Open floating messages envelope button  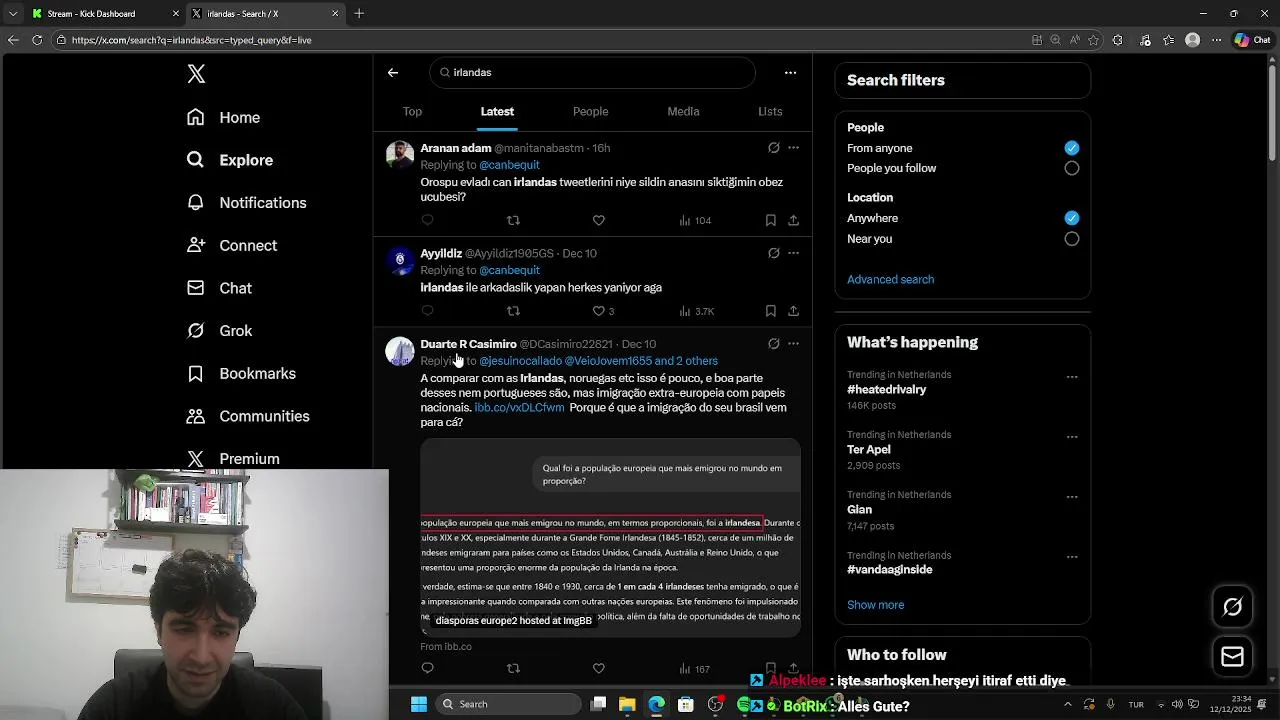pyautogui.click(x=1232, y=656)
